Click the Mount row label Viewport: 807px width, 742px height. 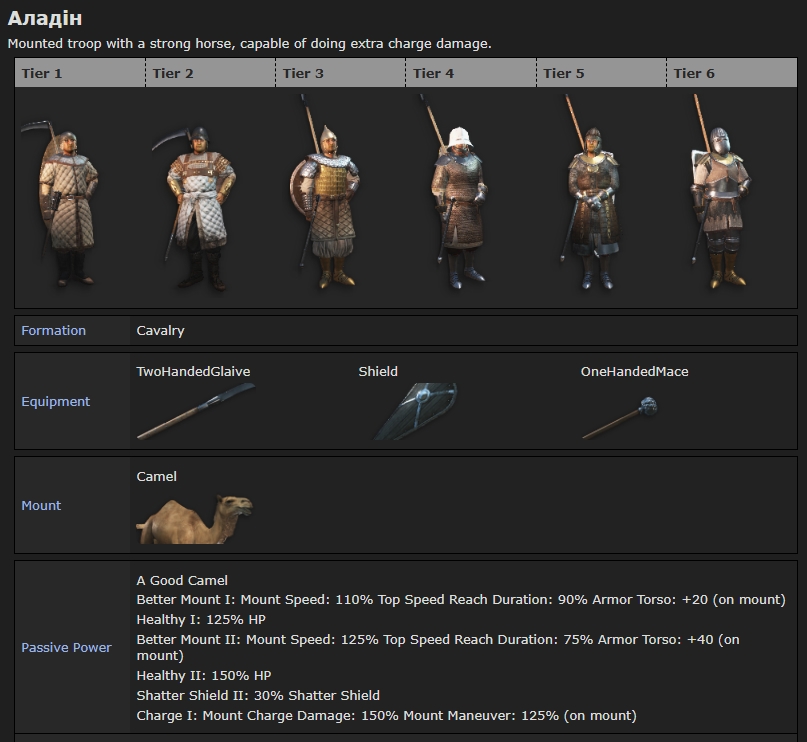41,506
